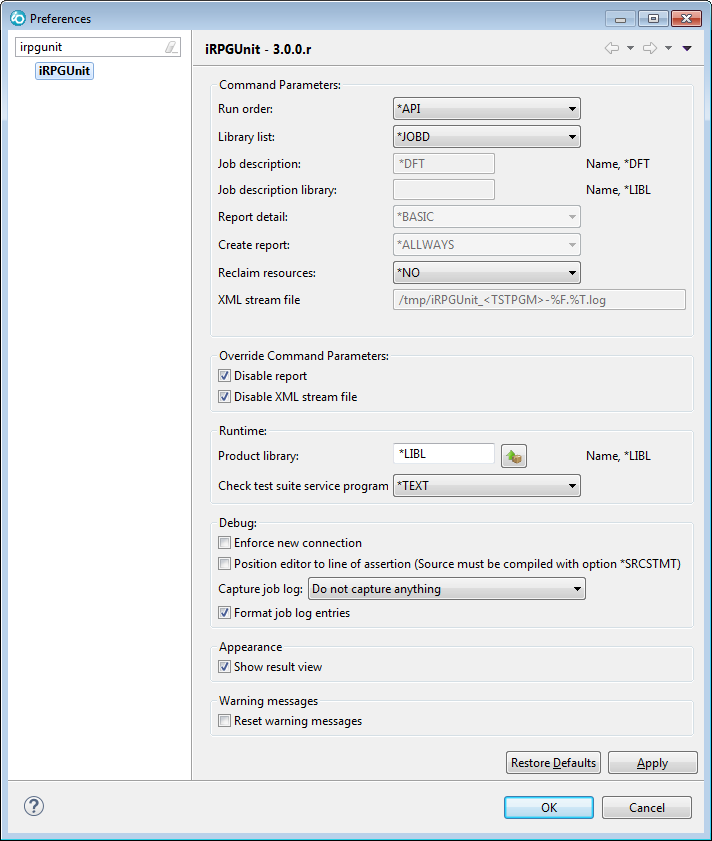Click the Apply button
Image resolution: width=712 pixels, height=841 pixels.
[652, 763]
